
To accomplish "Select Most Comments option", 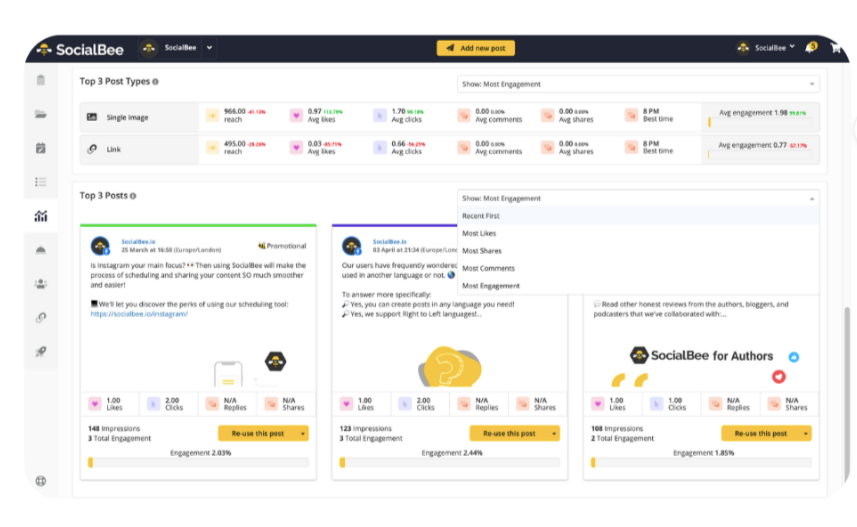I will click(x=638, y=268).
